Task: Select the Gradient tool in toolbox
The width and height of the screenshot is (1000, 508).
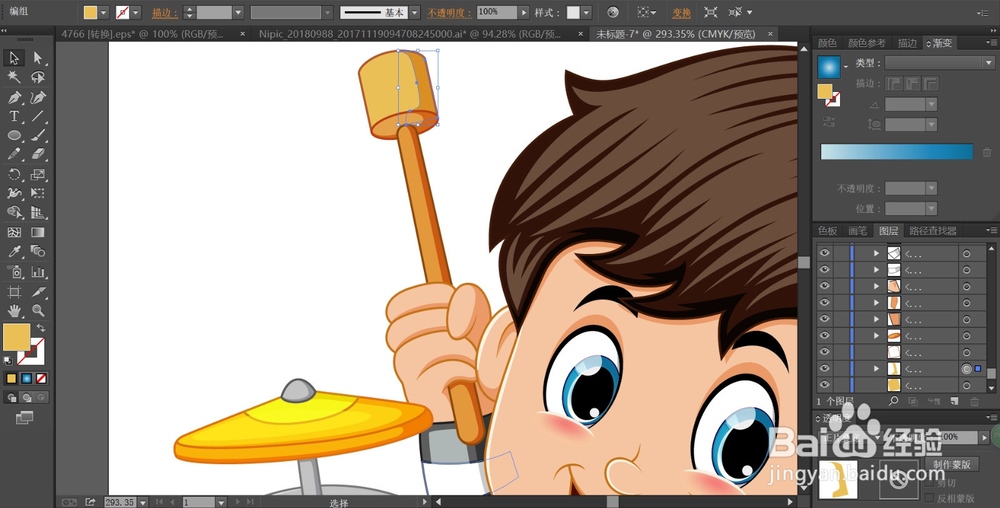Action: (x=38, y=232)
